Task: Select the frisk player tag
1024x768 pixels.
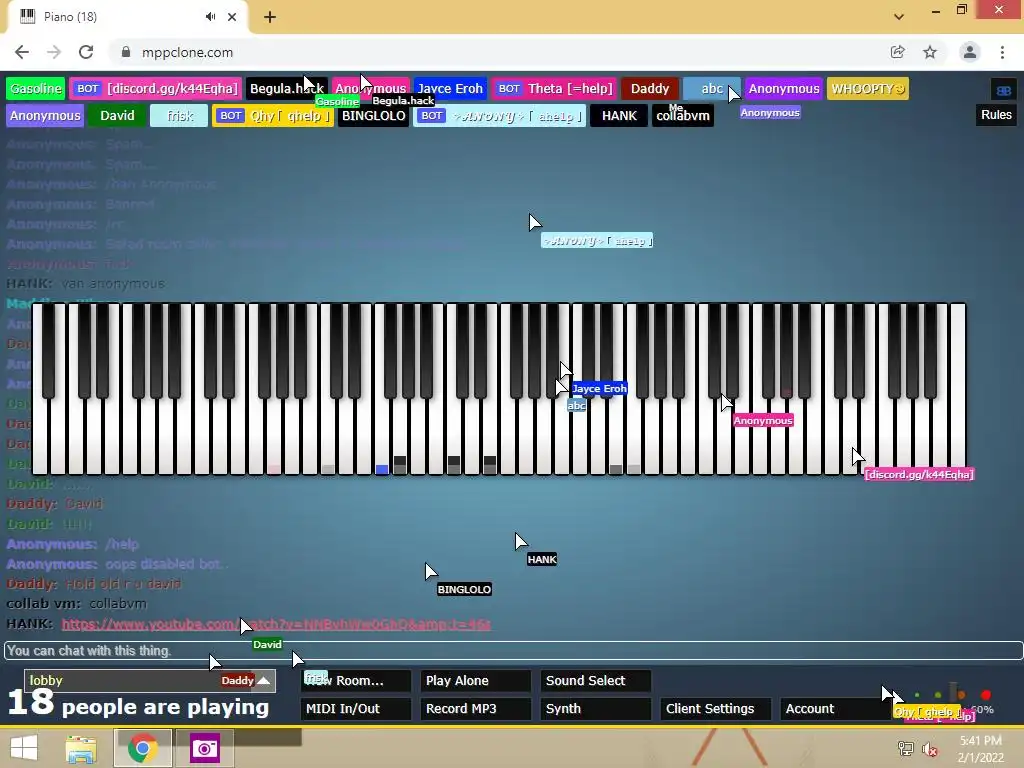Action: pos(179,116)
